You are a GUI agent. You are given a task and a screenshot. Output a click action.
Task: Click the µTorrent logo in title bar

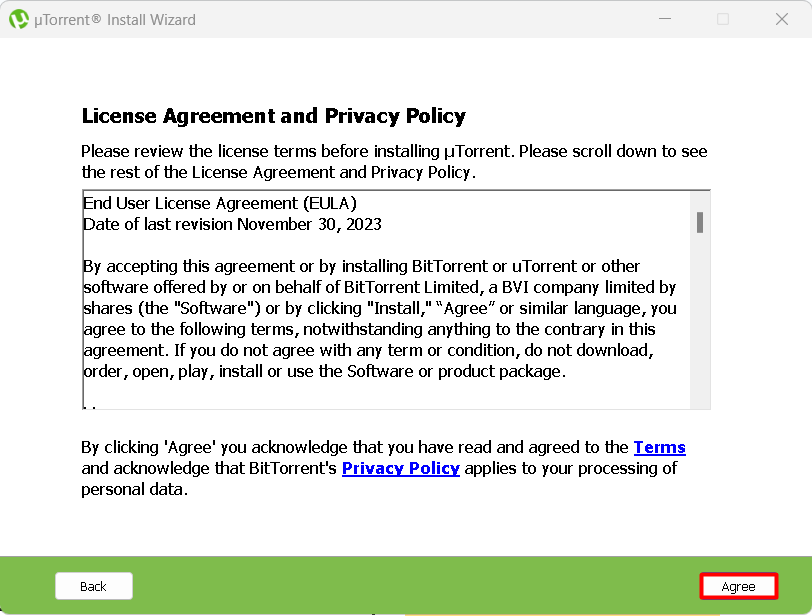(x=19, y=20)
